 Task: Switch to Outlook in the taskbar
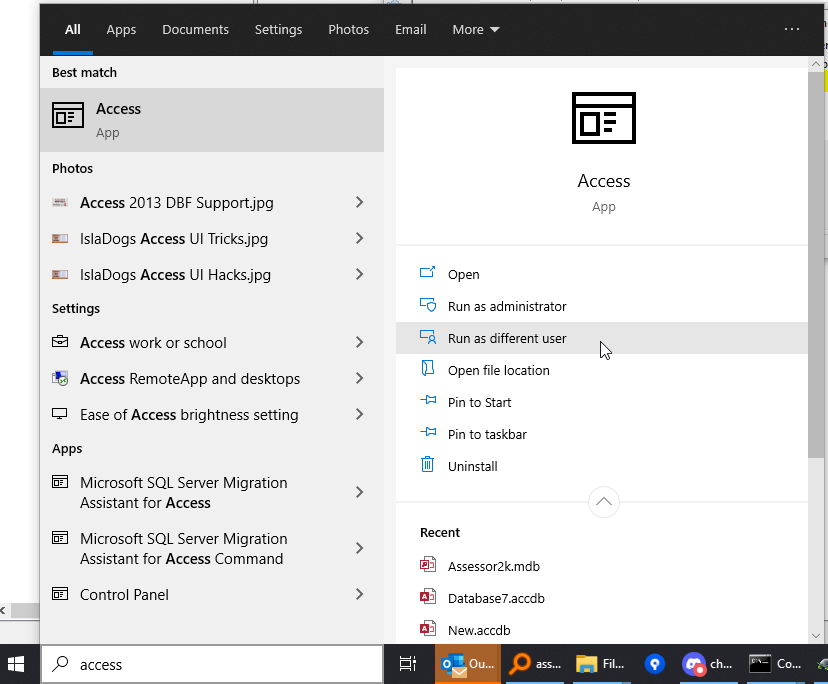pyautogui.click(x=467, y=664)
